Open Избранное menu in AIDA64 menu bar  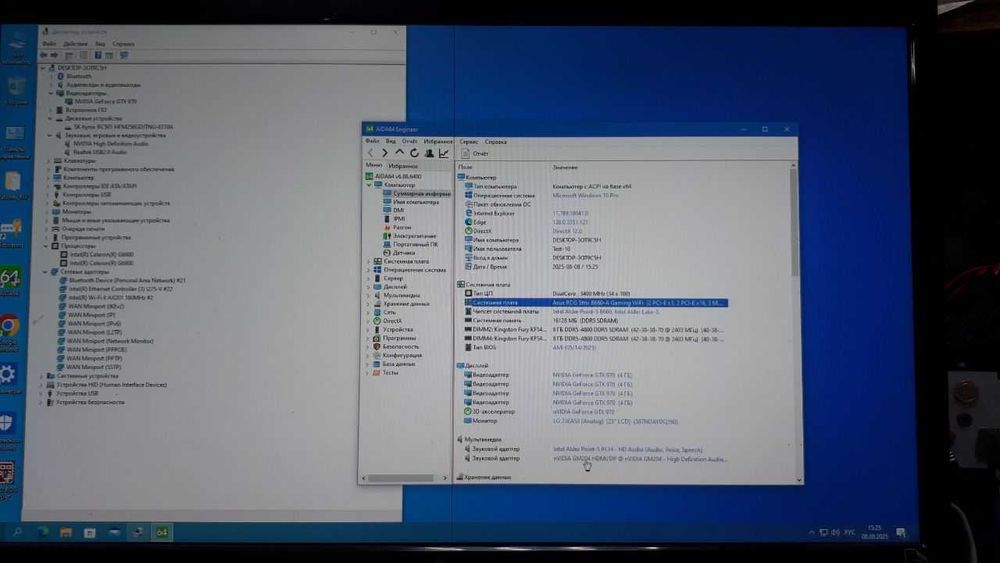pos(438,141)
